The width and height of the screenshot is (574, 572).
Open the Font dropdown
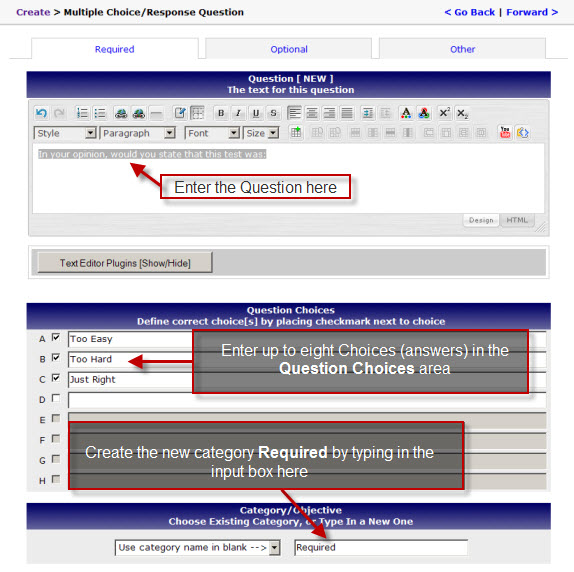(x=212, y=133)
